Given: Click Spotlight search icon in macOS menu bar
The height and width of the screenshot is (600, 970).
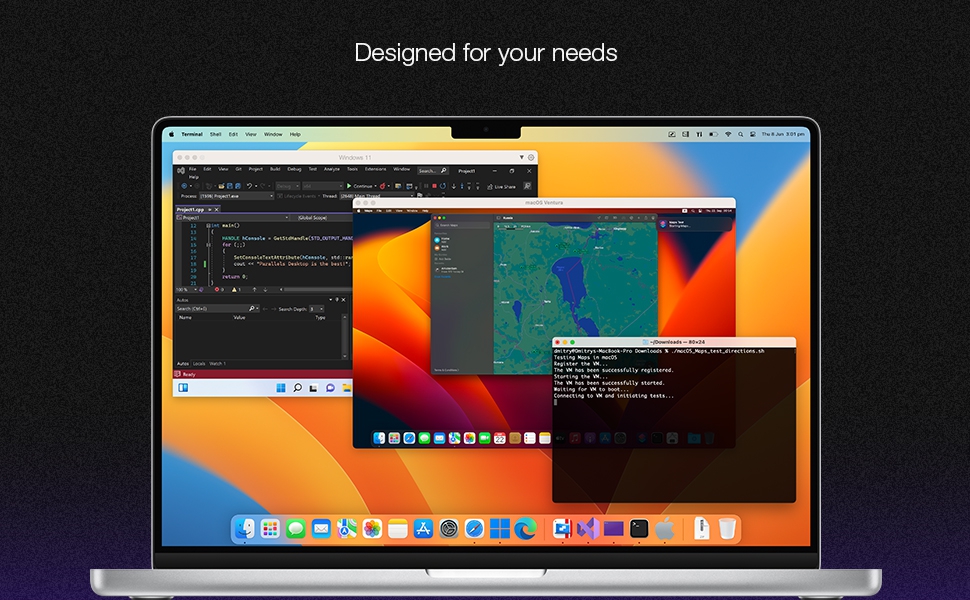Looking at the screenshot, I should pos(740,134).
